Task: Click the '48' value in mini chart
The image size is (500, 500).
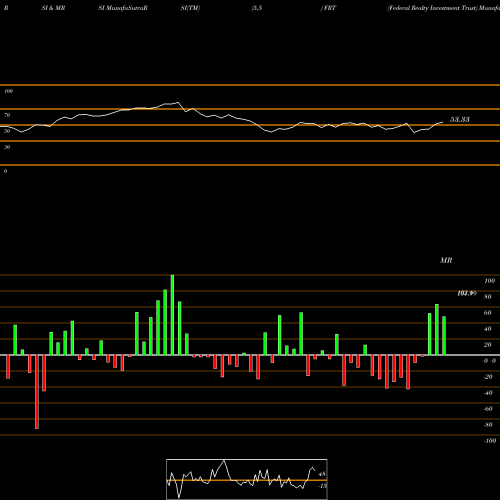Action: tap(322, 474)
